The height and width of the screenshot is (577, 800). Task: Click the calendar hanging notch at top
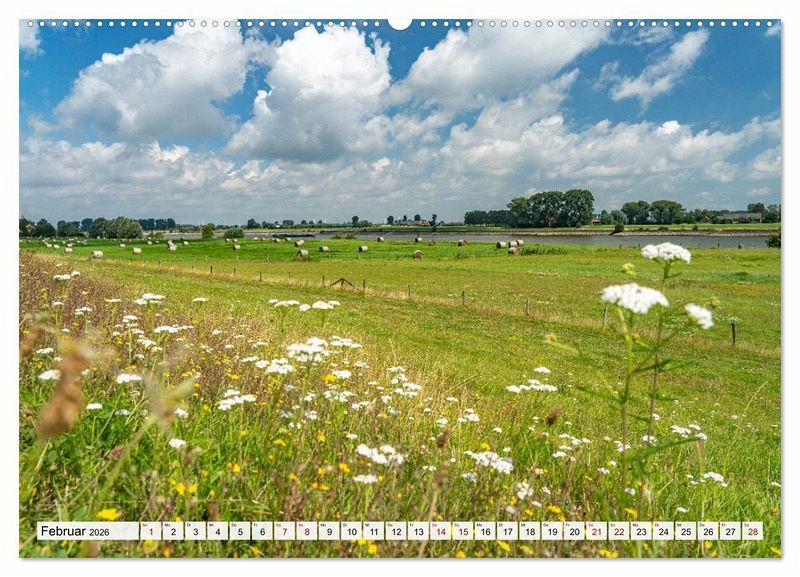pyautogui.click(x=400, y=24)
